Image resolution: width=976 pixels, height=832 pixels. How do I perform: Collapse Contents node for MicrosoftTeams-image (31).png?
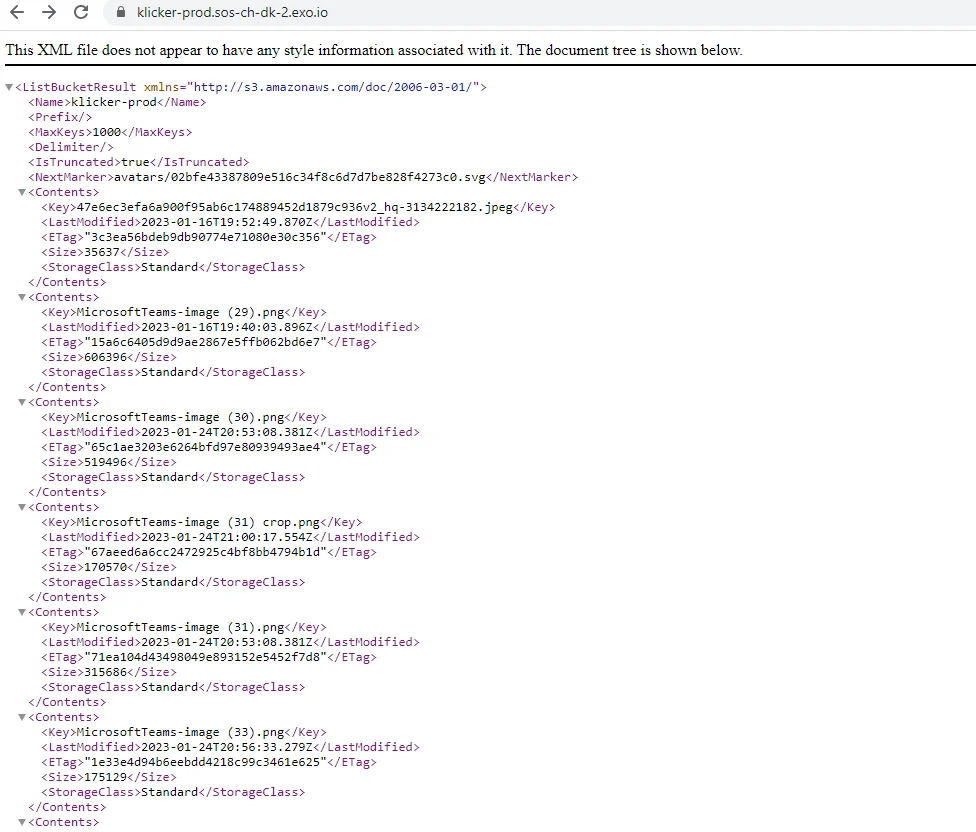pyautogui.click(x=22, y=612)
